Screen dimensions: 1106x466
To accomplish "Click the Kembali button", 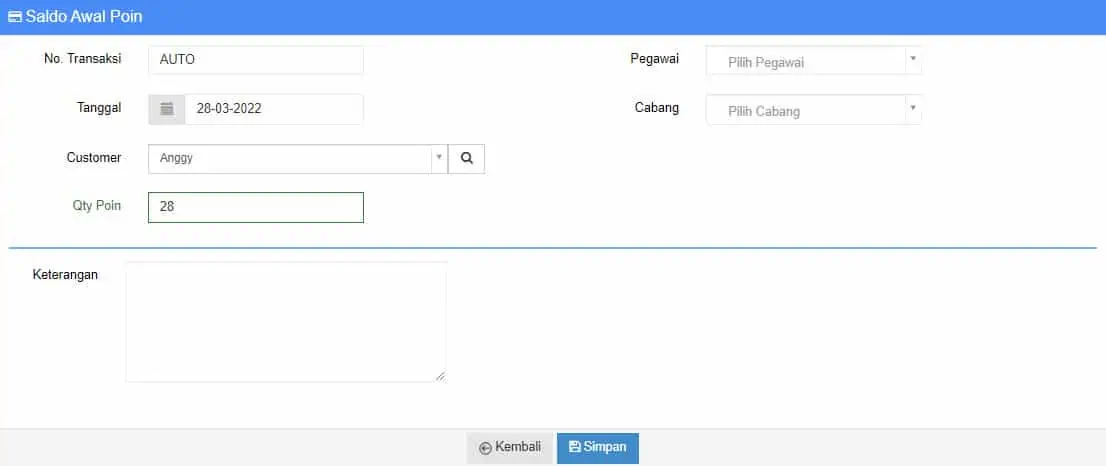I will [x=511, y=448].
